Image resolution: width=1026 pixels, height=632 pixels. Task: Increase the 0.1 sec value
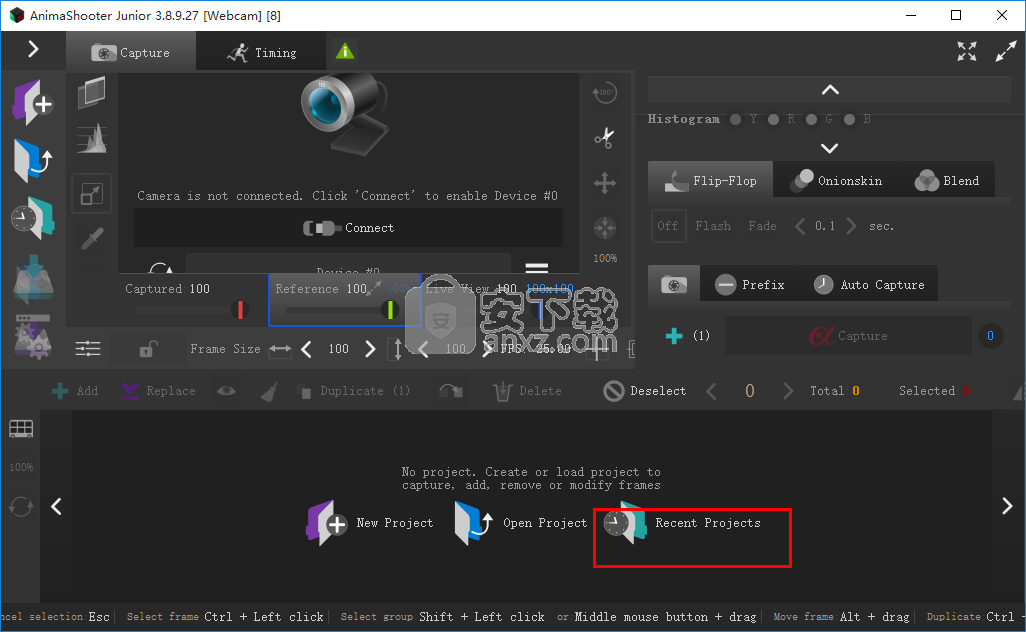point(851,226)
